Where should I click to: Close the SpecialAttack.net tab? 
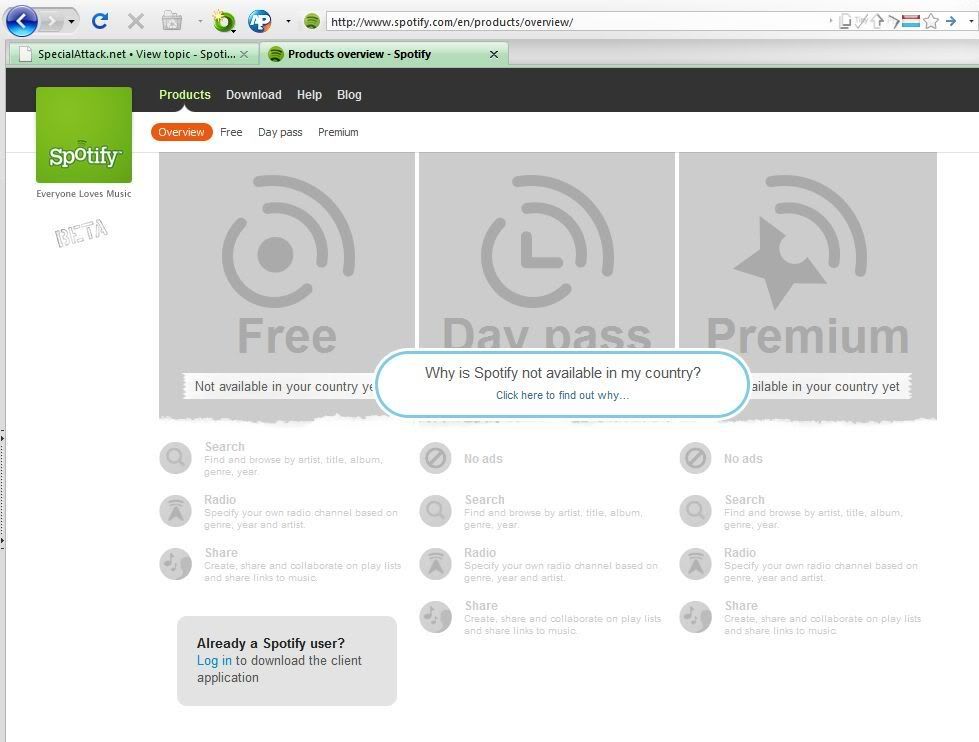(244, 54)
